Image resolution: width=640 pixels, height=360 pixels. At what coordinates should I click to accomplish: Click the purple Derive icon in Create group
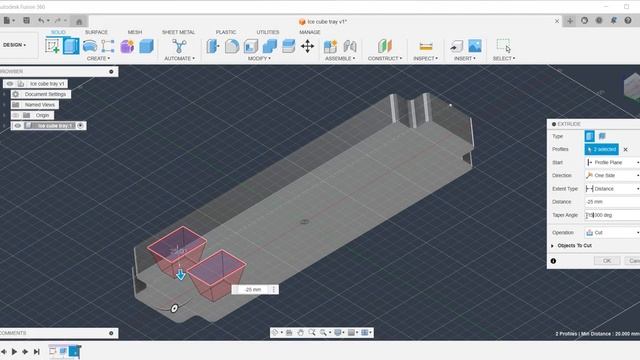tap(127, 46)
